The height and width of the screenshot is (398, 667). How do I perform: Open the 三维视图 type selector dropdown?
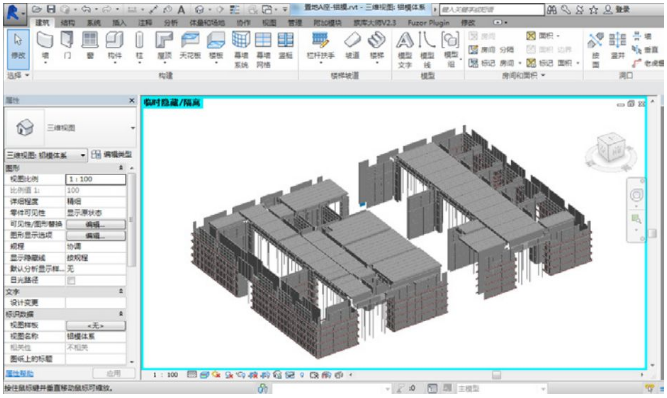(133, 128)
